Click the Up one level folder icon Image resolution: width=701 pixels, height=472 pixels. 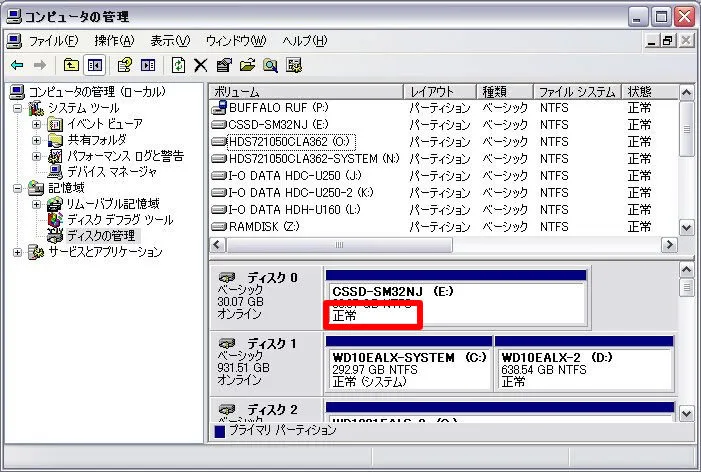click(x=71, y=65)
